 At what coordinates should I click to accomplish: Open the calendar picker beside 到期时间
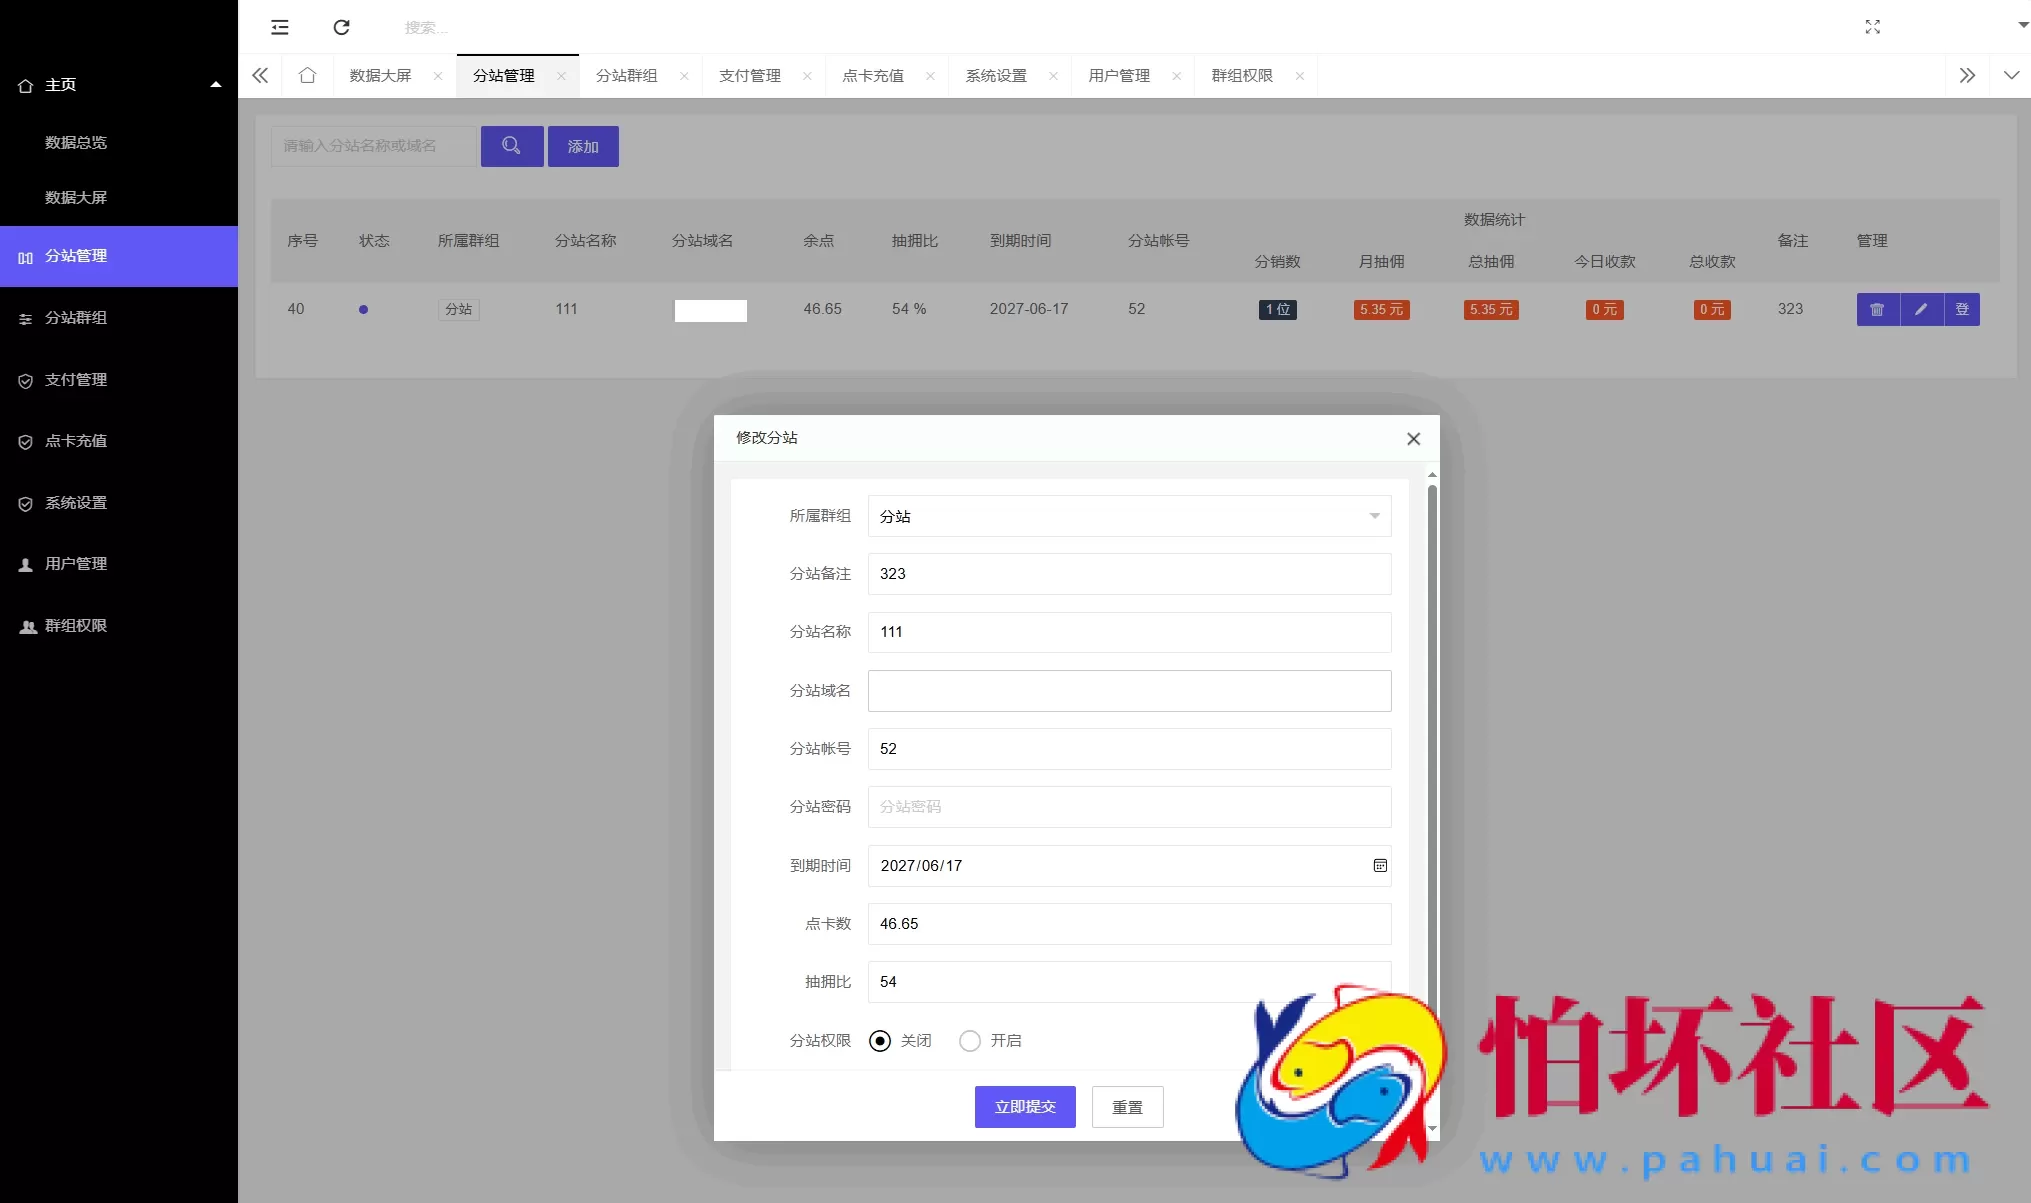(1380, 865)
